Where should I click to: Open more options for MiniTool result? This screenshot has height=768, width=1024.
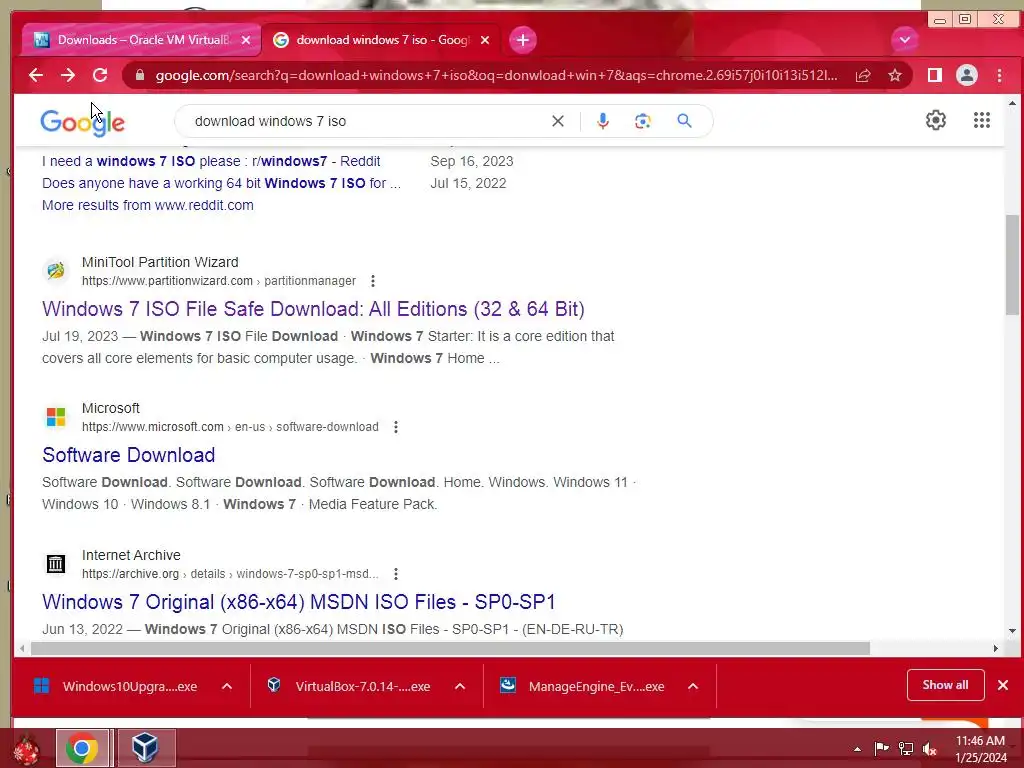[373, 281]
